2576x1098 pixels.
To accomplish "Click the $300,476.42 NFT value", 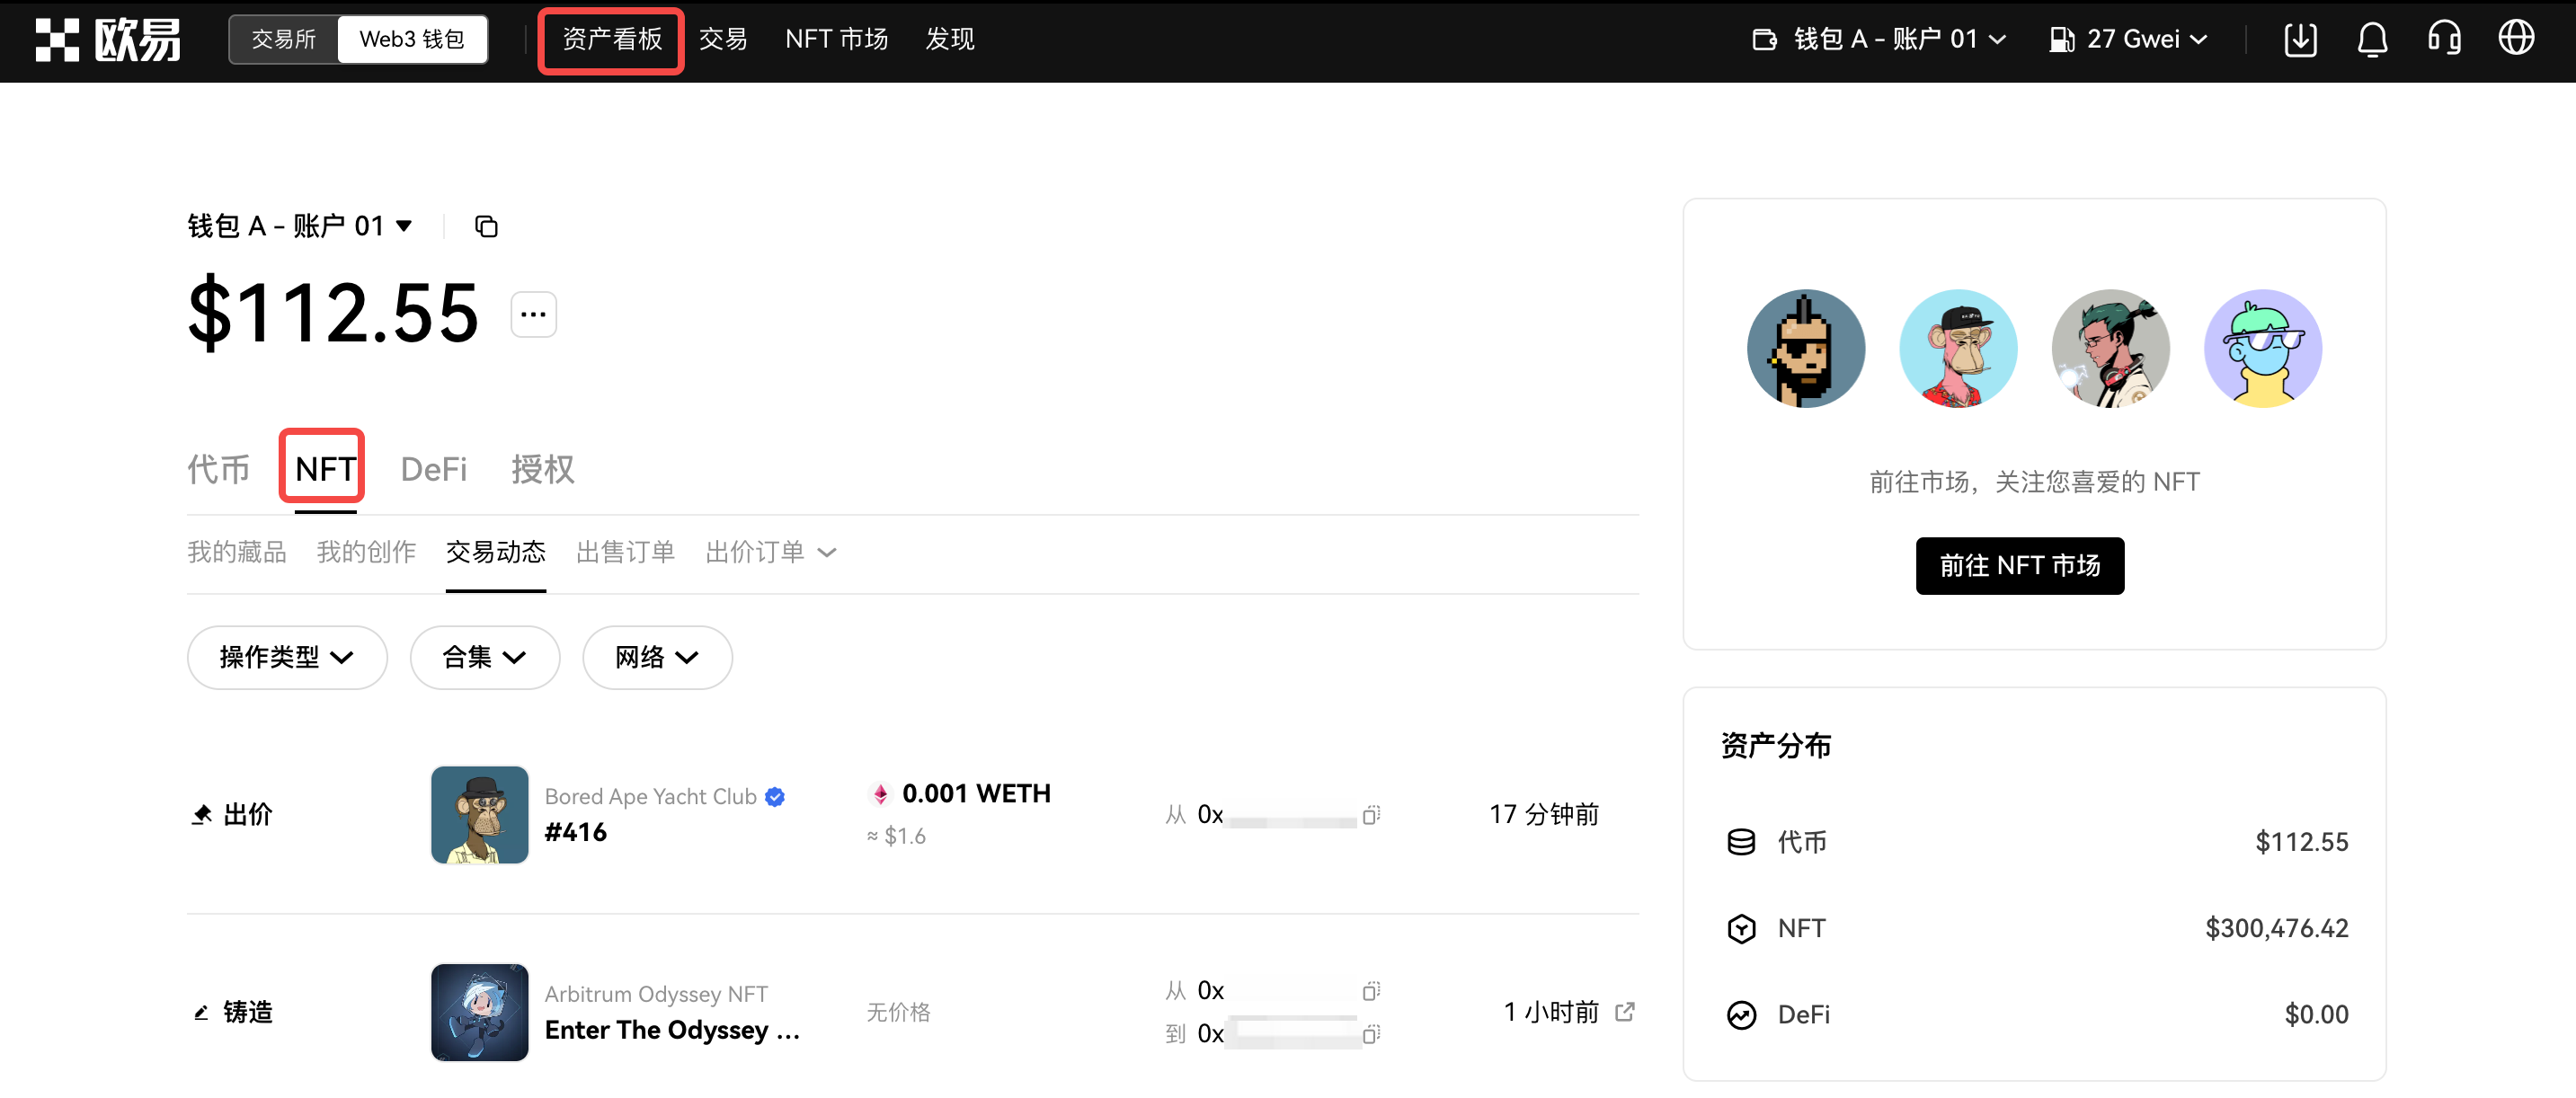I will coord(2276,929).
